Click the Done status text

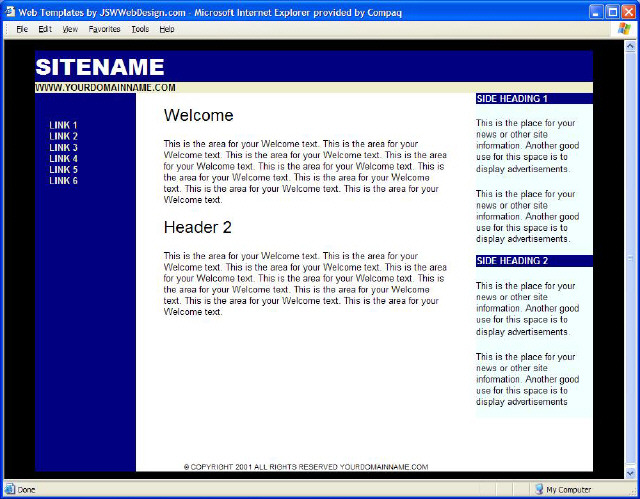pyautogui.click(x=27, y=489)
